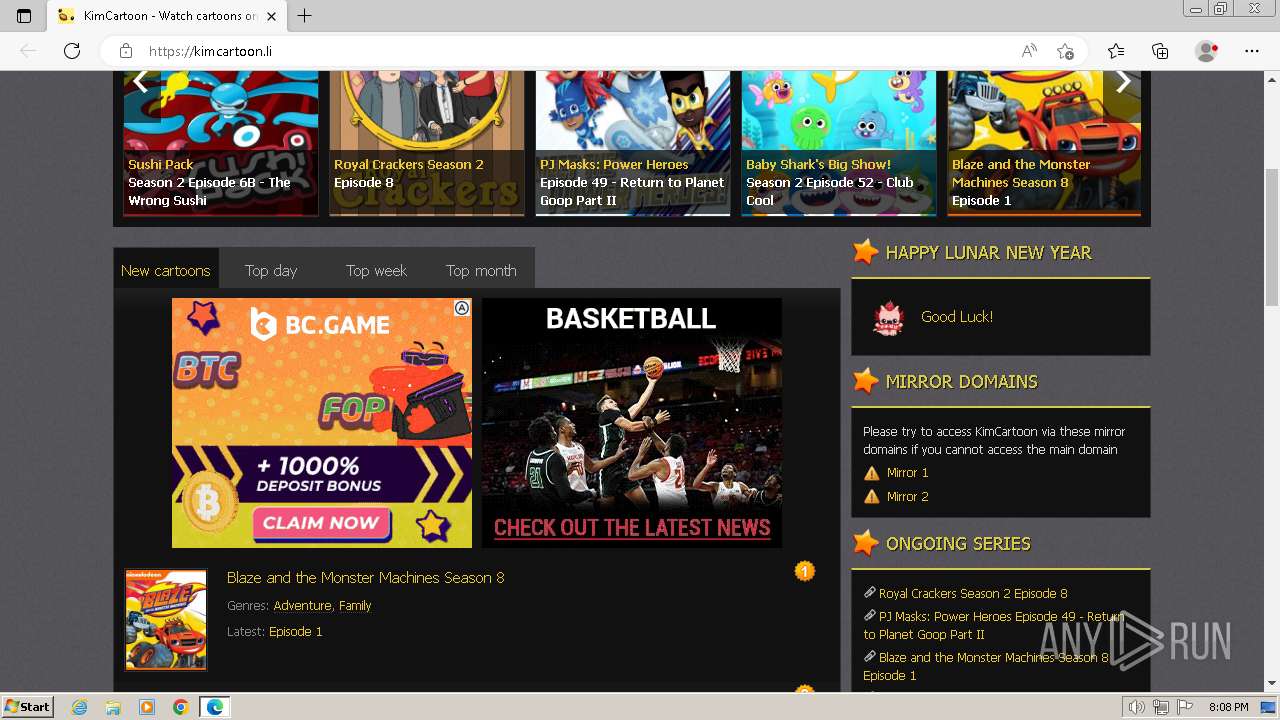
Task: Click the orange rank 1 badge
Action: 805,571
